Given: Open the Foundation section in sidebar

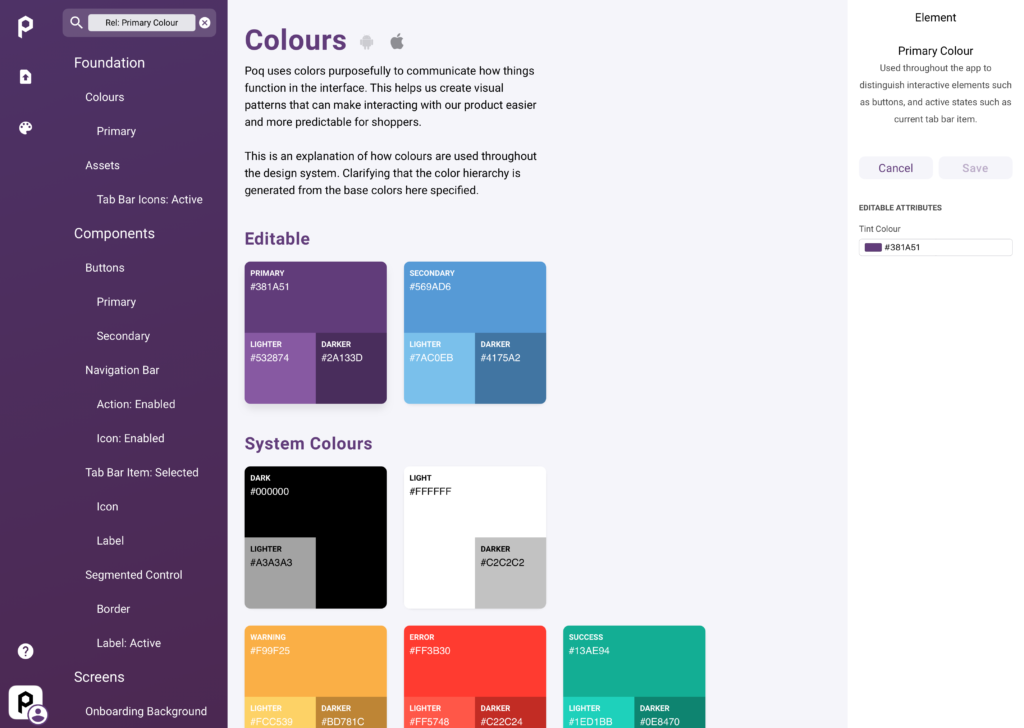Looking at the screenshot, I should pos(109,63).
